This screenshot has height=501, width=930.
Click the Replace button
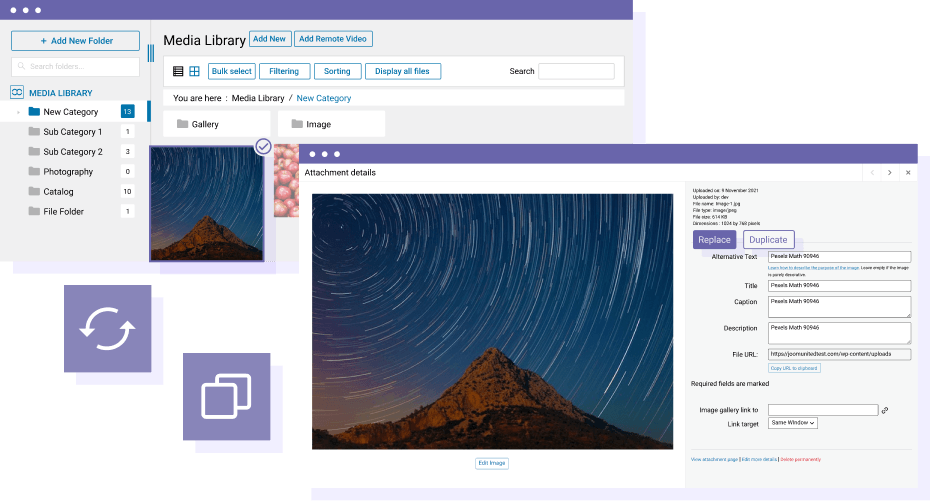click(714, 240)
